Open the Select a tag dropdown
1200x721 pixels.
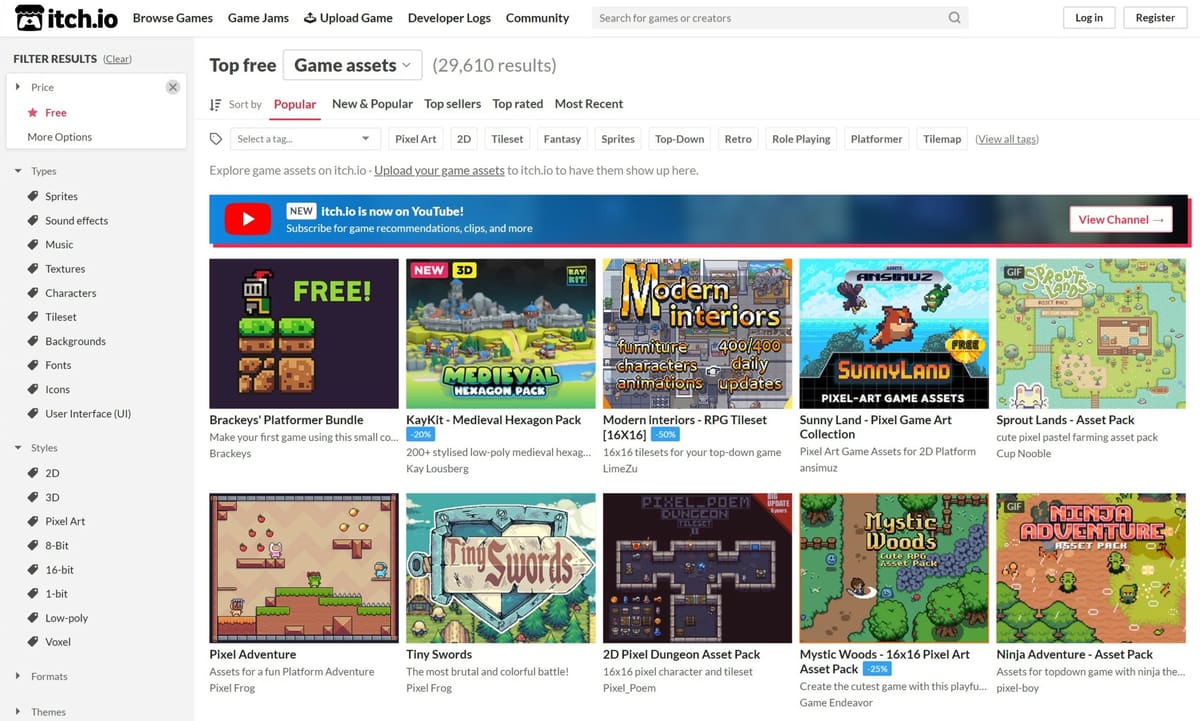coord(305,139)
